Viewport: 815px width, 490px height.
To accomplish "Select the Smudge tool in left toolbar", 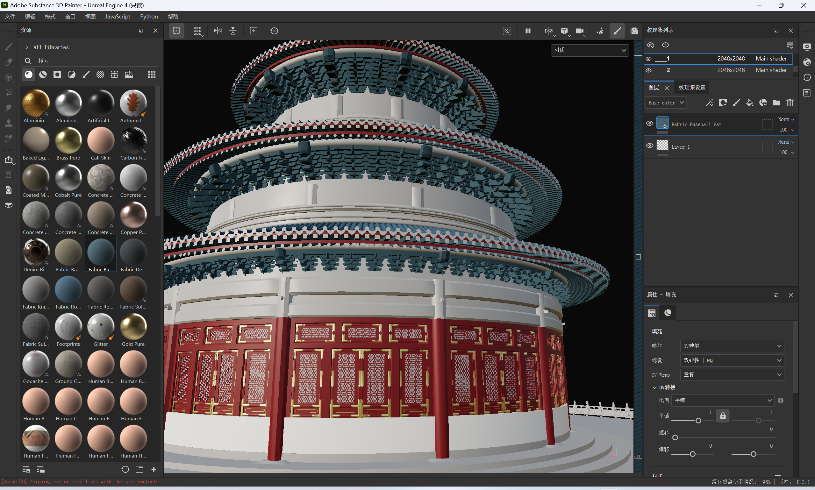I will click(x=8, y=108).
